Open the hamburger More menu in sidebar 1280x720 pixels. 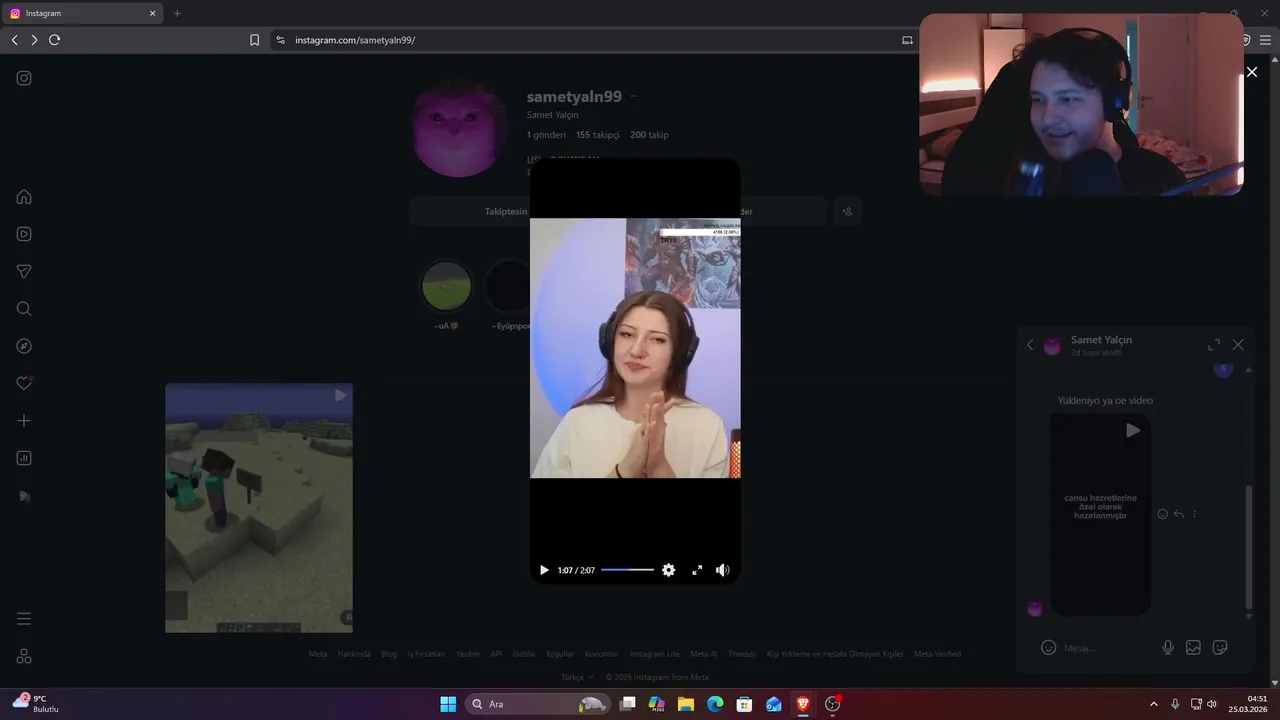24,619
